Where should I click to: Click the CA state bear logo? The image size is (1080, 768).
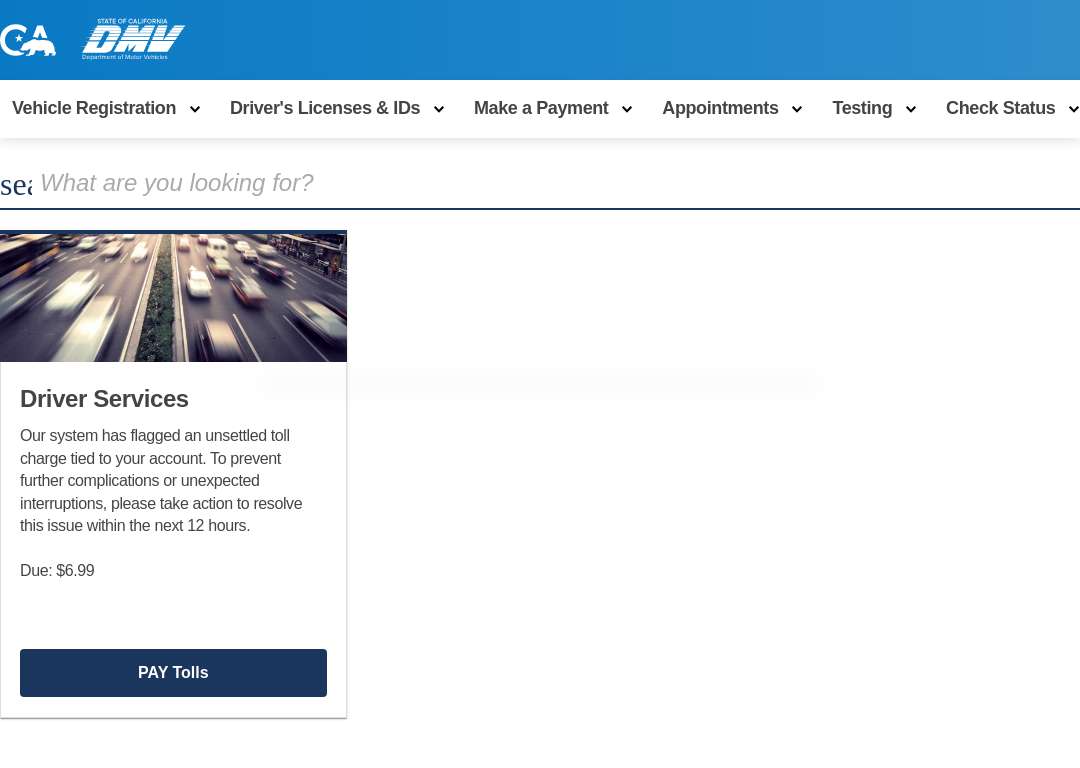28,40
